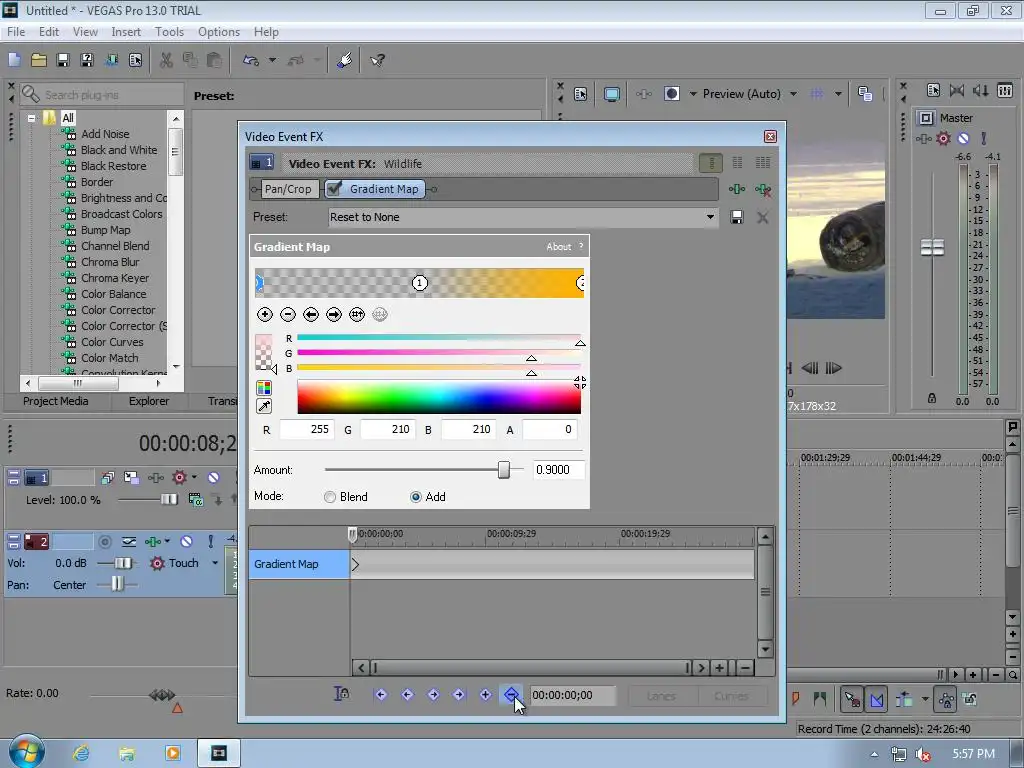Open the Undo history dropdown arrow

click(x=272, y=60)
